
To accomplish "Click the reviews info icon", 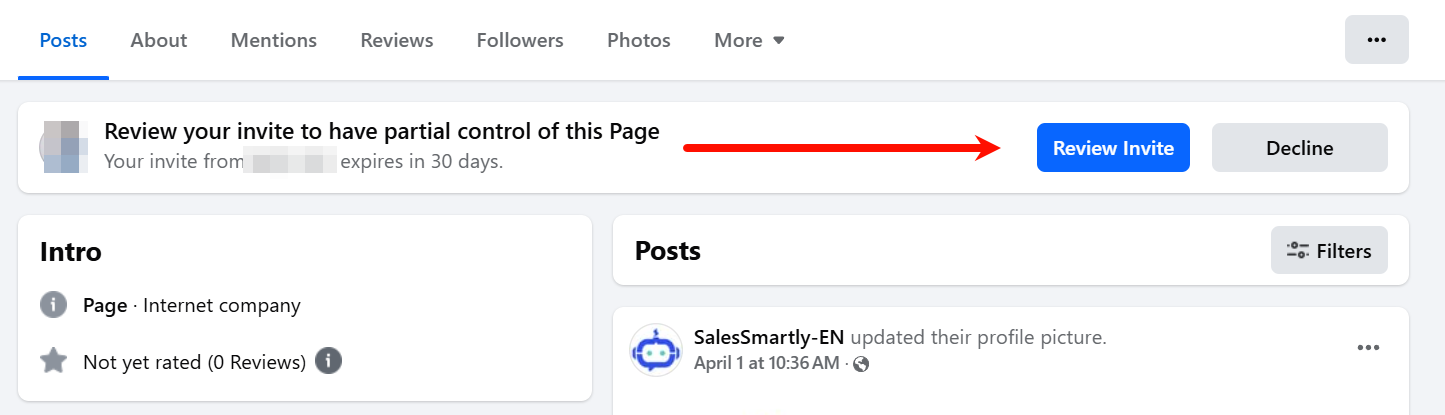I will (329, 361).
